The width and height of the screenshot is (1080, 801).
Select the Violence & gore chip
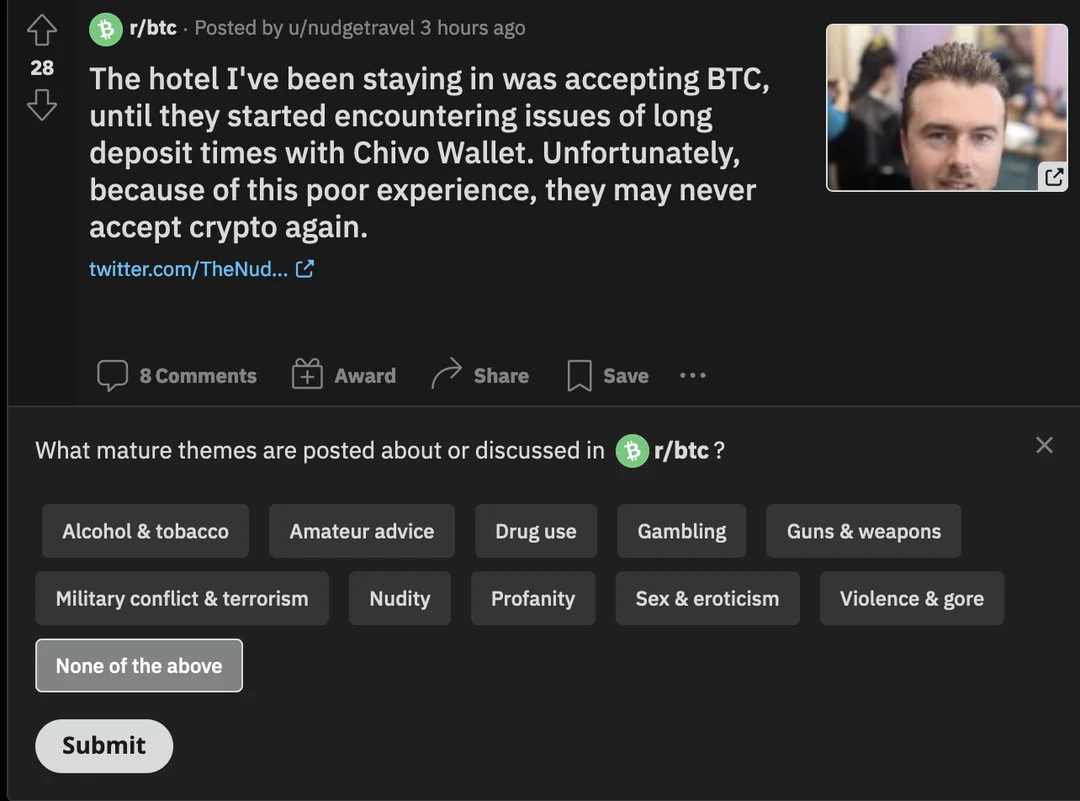coord(911,598)
